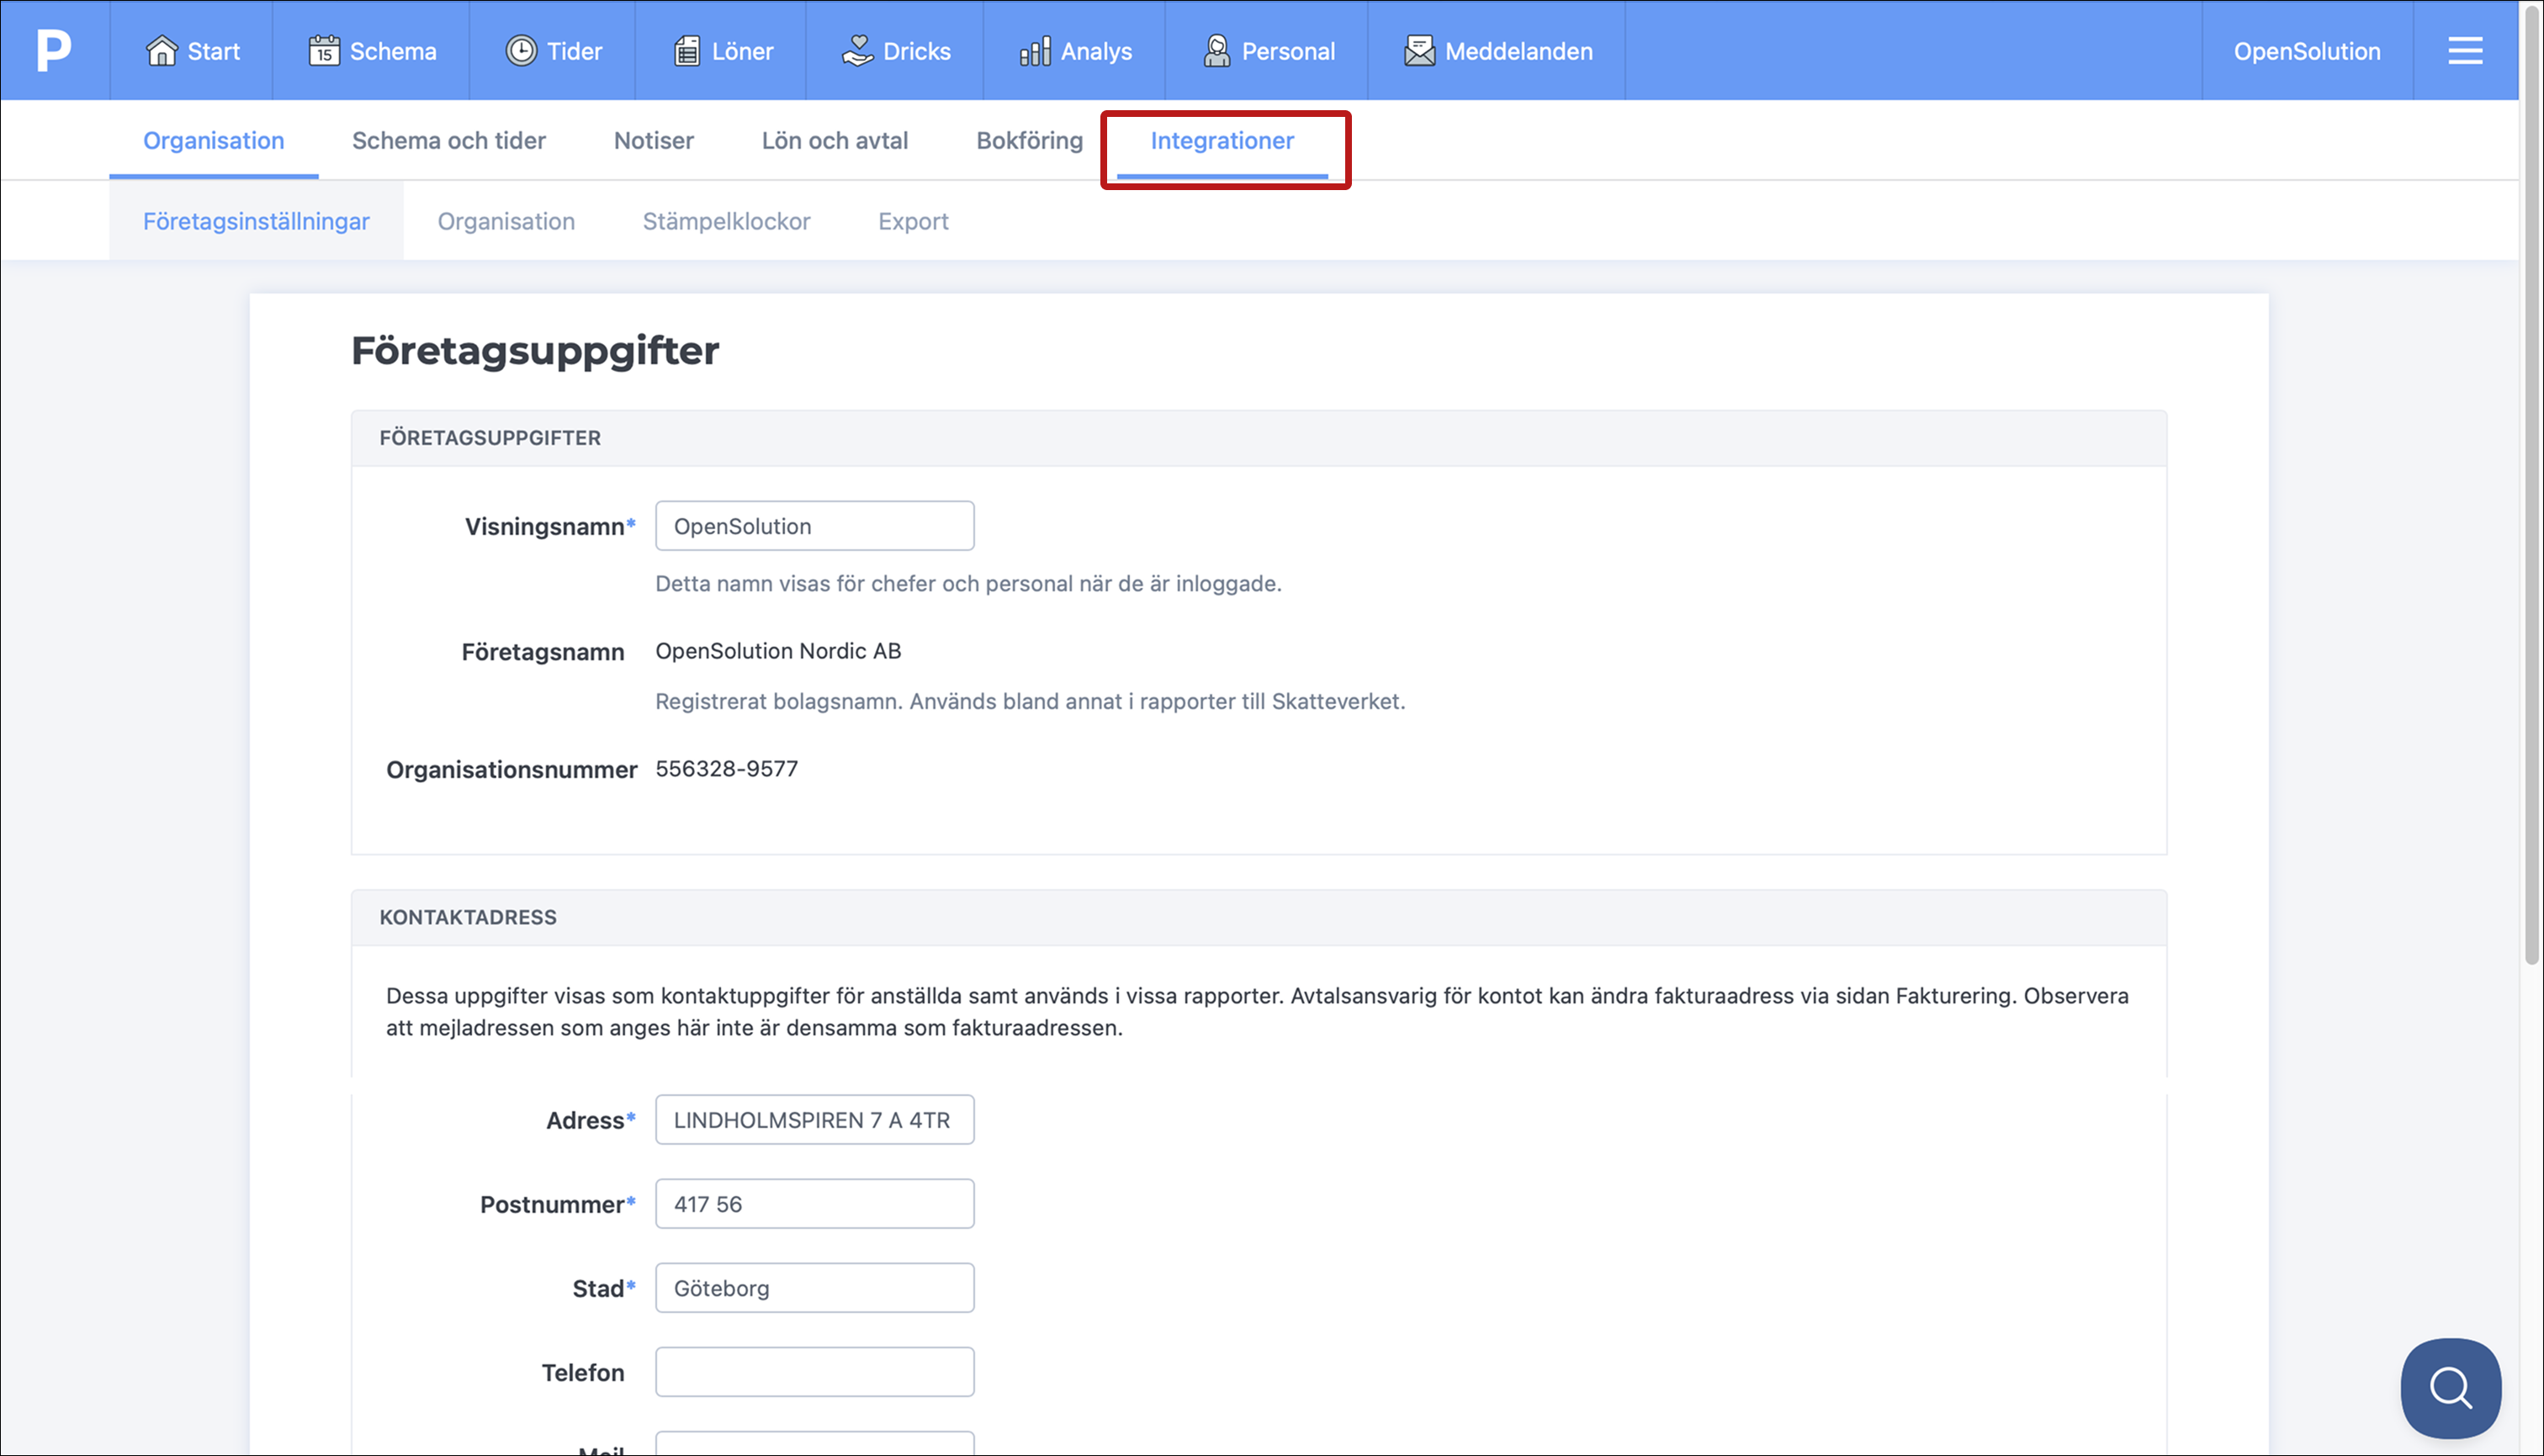Select the Export sub-tab
Screen dimensions: 2544x1456
point(913,221)
